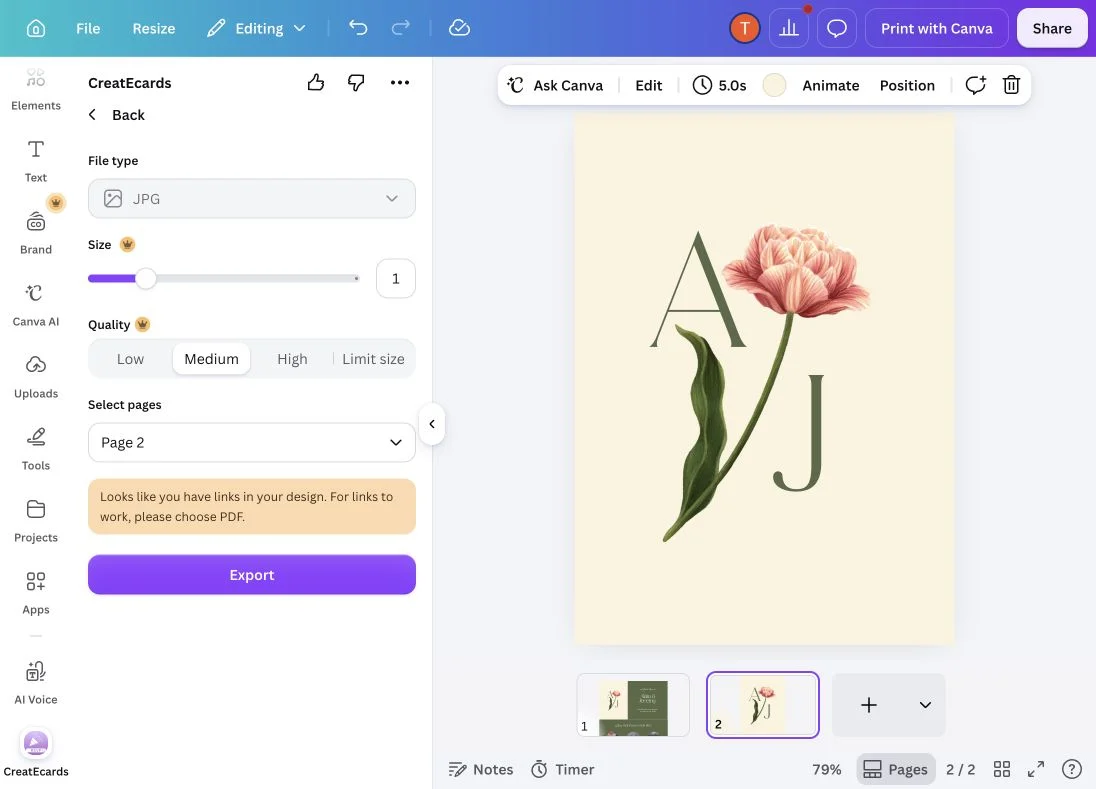Go Back in CreatEcards panel
The image size is (1096, 789).
tap(117, 115)
